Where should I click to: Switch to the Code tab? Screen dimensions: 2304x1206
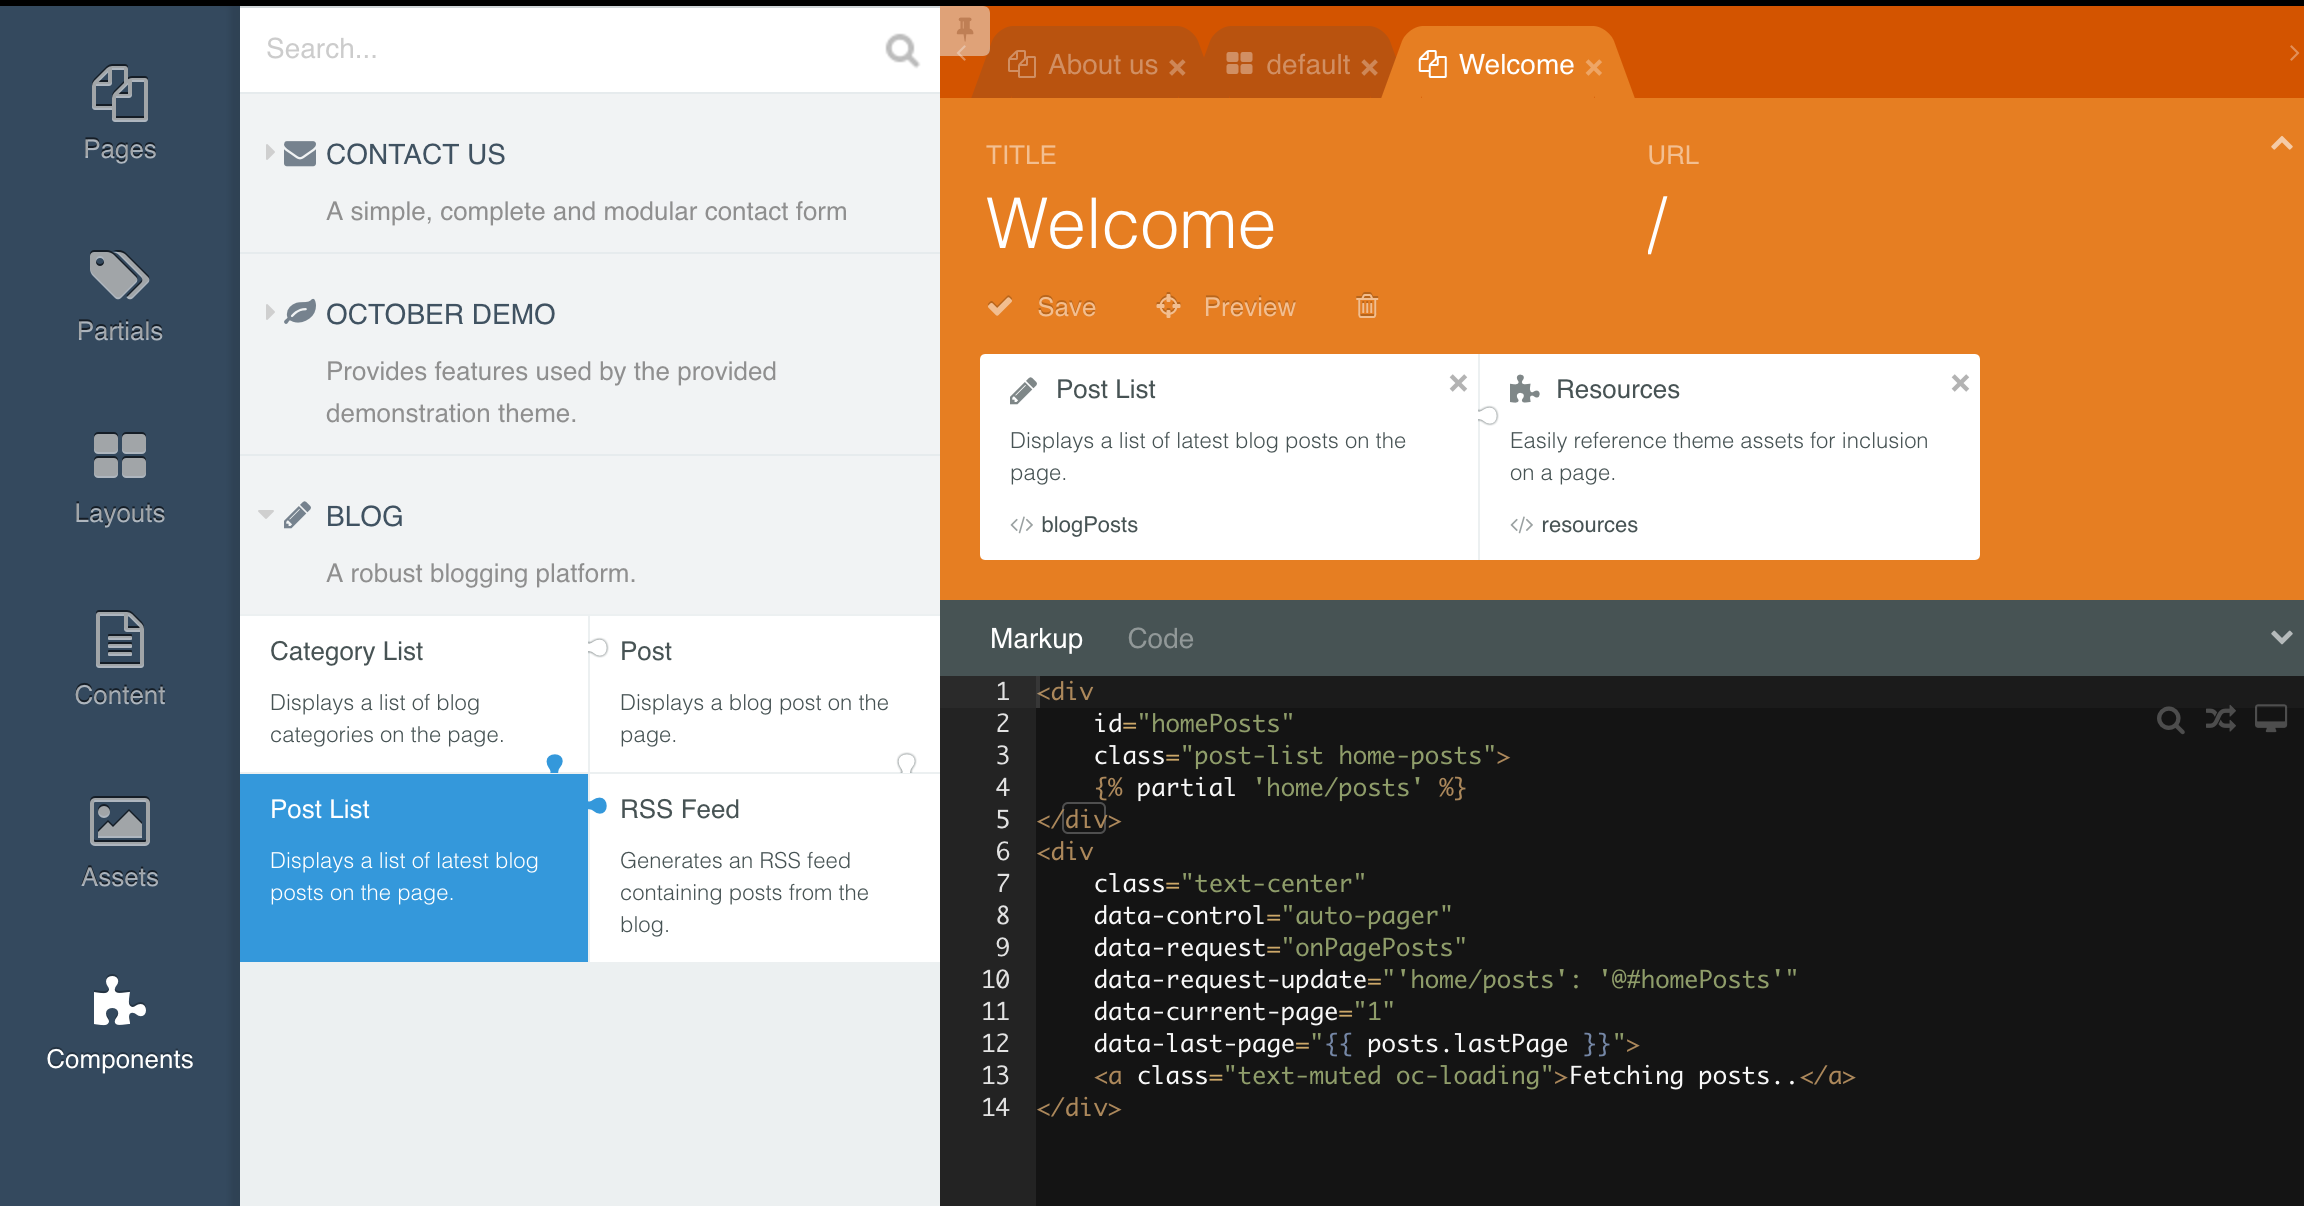point(1160,638)
